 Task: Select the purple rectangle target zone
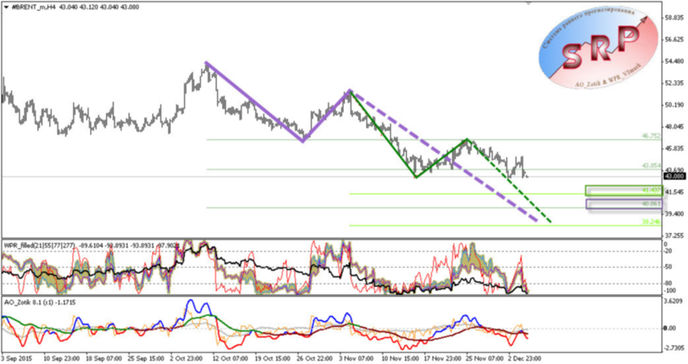click(624, 204)
